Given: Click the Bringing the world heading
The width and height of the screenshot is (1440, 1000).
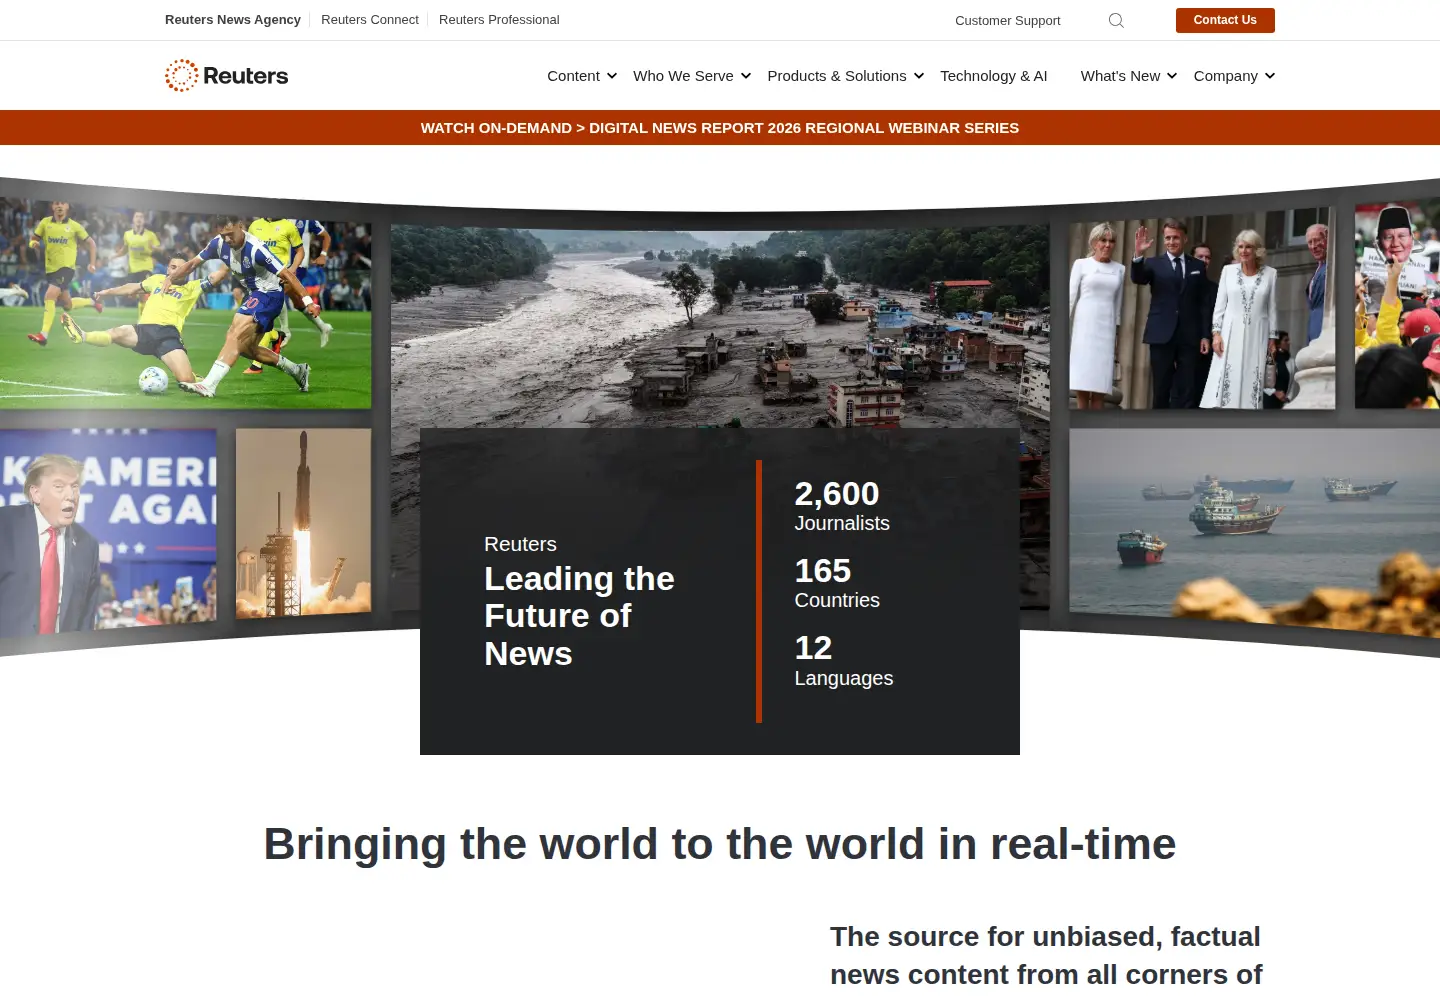Looking at the screenshot, I should pyautogui.click(x=720, y=844).
